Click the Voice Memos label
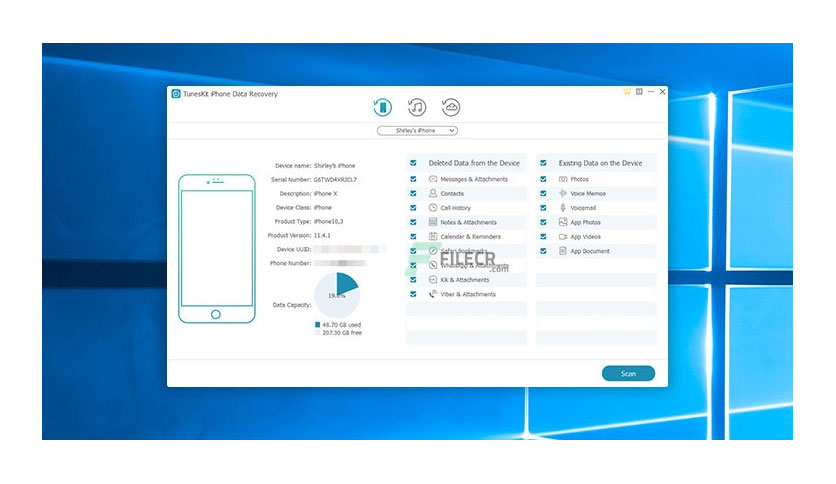This screenshot has height=484, width=836. (x=588, y=193)
